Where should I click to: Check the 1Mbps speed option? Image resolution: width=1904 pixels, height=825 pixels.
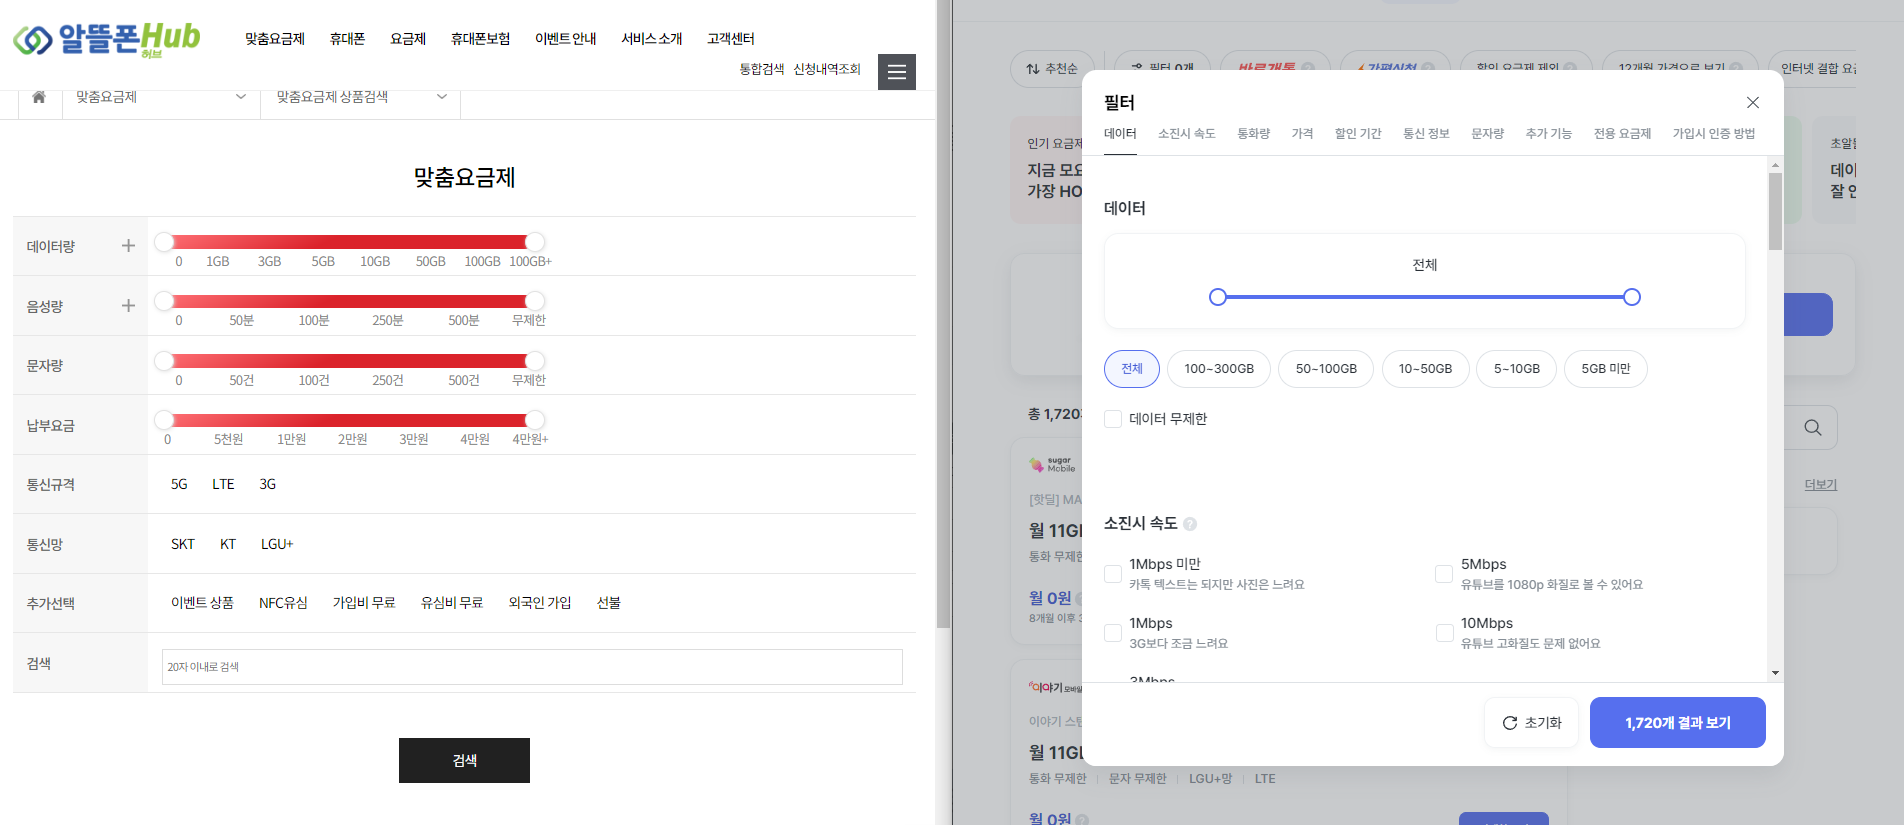[1113, 633]
